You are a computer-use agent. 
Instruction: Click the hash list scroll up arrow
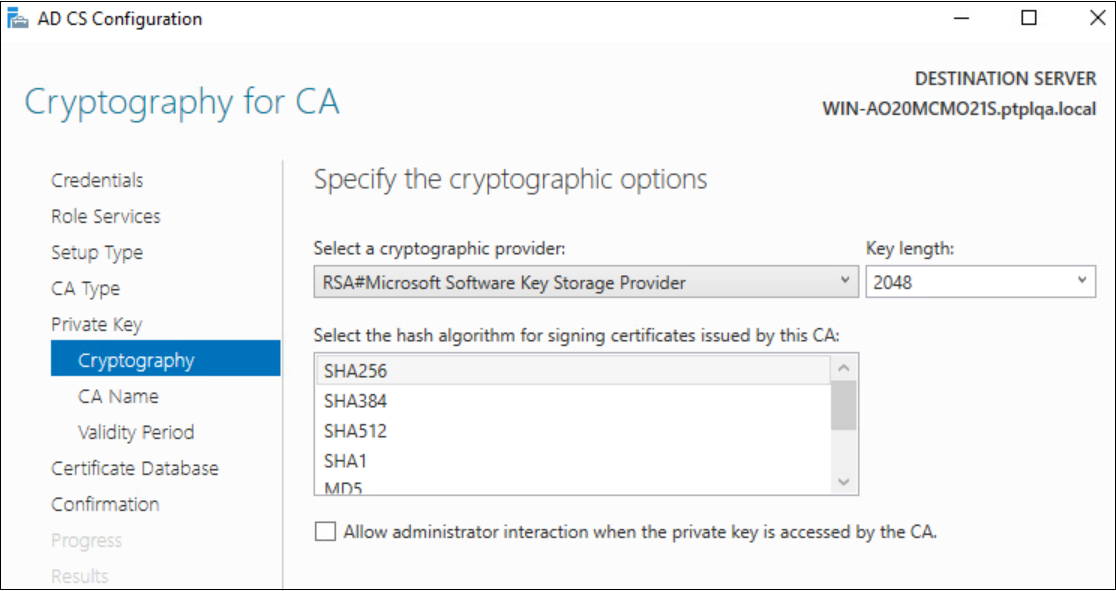(844, 368)
